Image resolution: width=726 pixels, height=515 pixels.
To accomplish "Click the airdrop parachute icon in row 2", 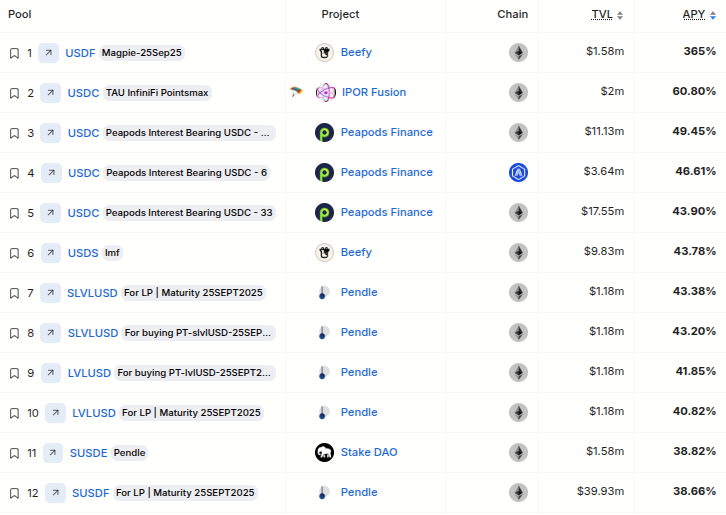I will click(x=296, y=91).
